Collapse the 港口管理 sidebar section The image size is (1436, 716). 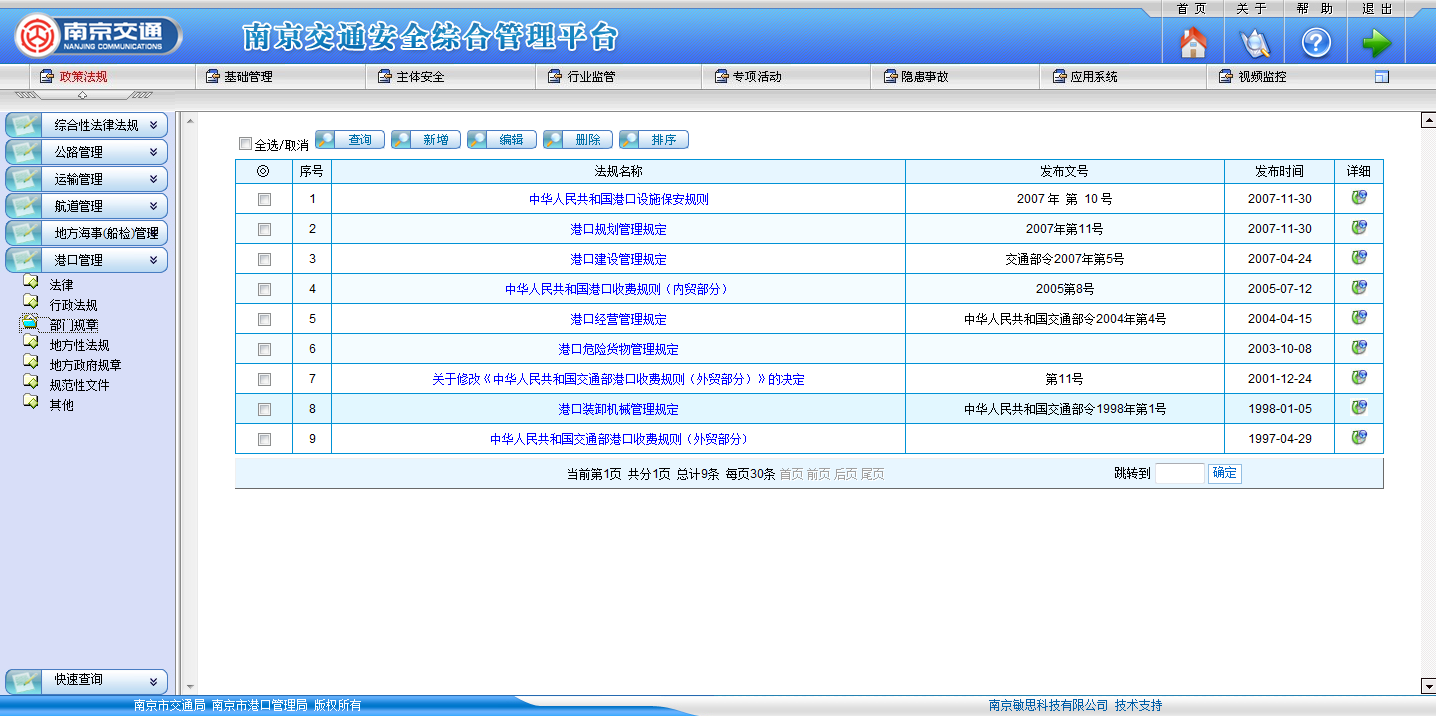87,260
